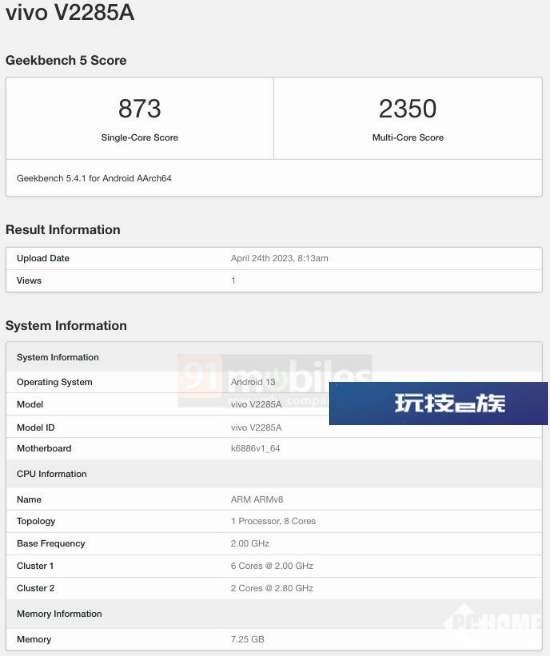
Task: Click the Cluster 2 label
Action: pos(36,588)
